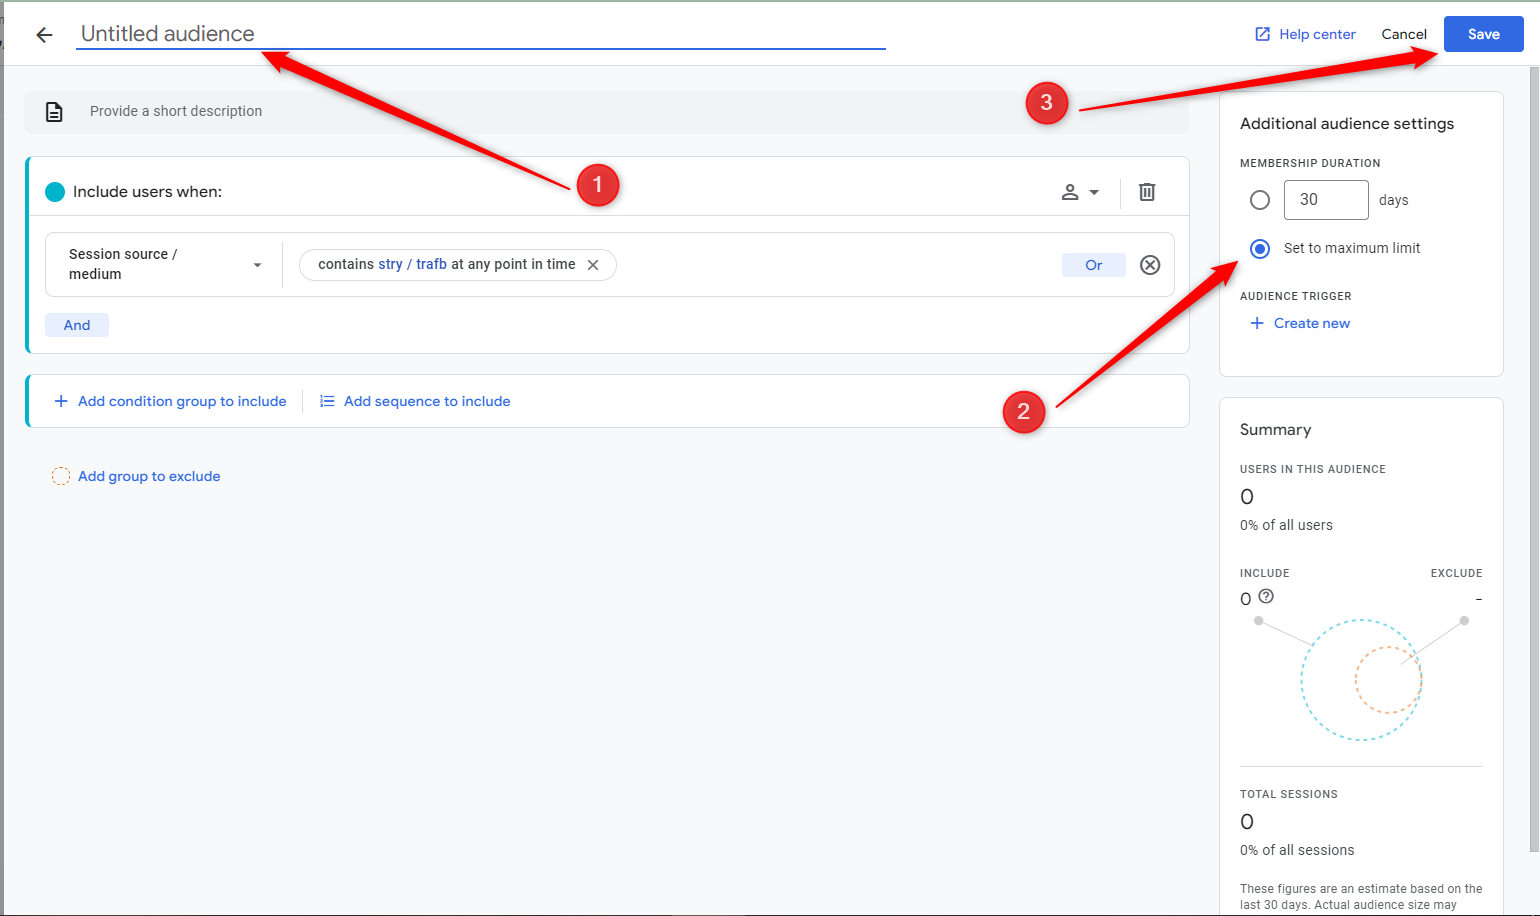Image resolution: width=1540 pixels, height=916 pixels.
Task: Select the 30 days membership duration radio
Action: click(1260, 200)
